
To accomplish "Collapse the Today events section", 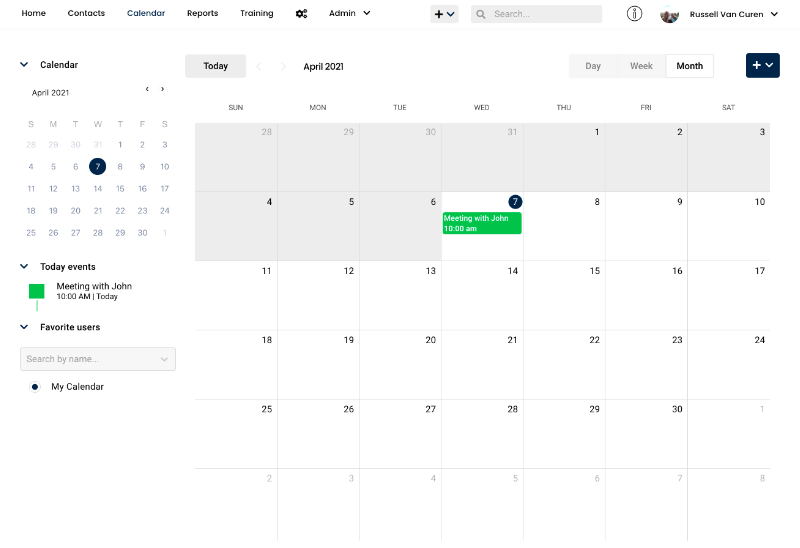I will coord(24,267).
